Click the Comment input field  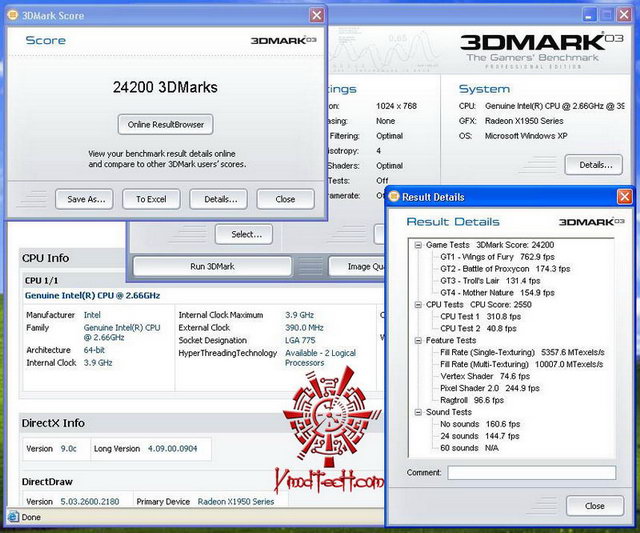[531, 473]
